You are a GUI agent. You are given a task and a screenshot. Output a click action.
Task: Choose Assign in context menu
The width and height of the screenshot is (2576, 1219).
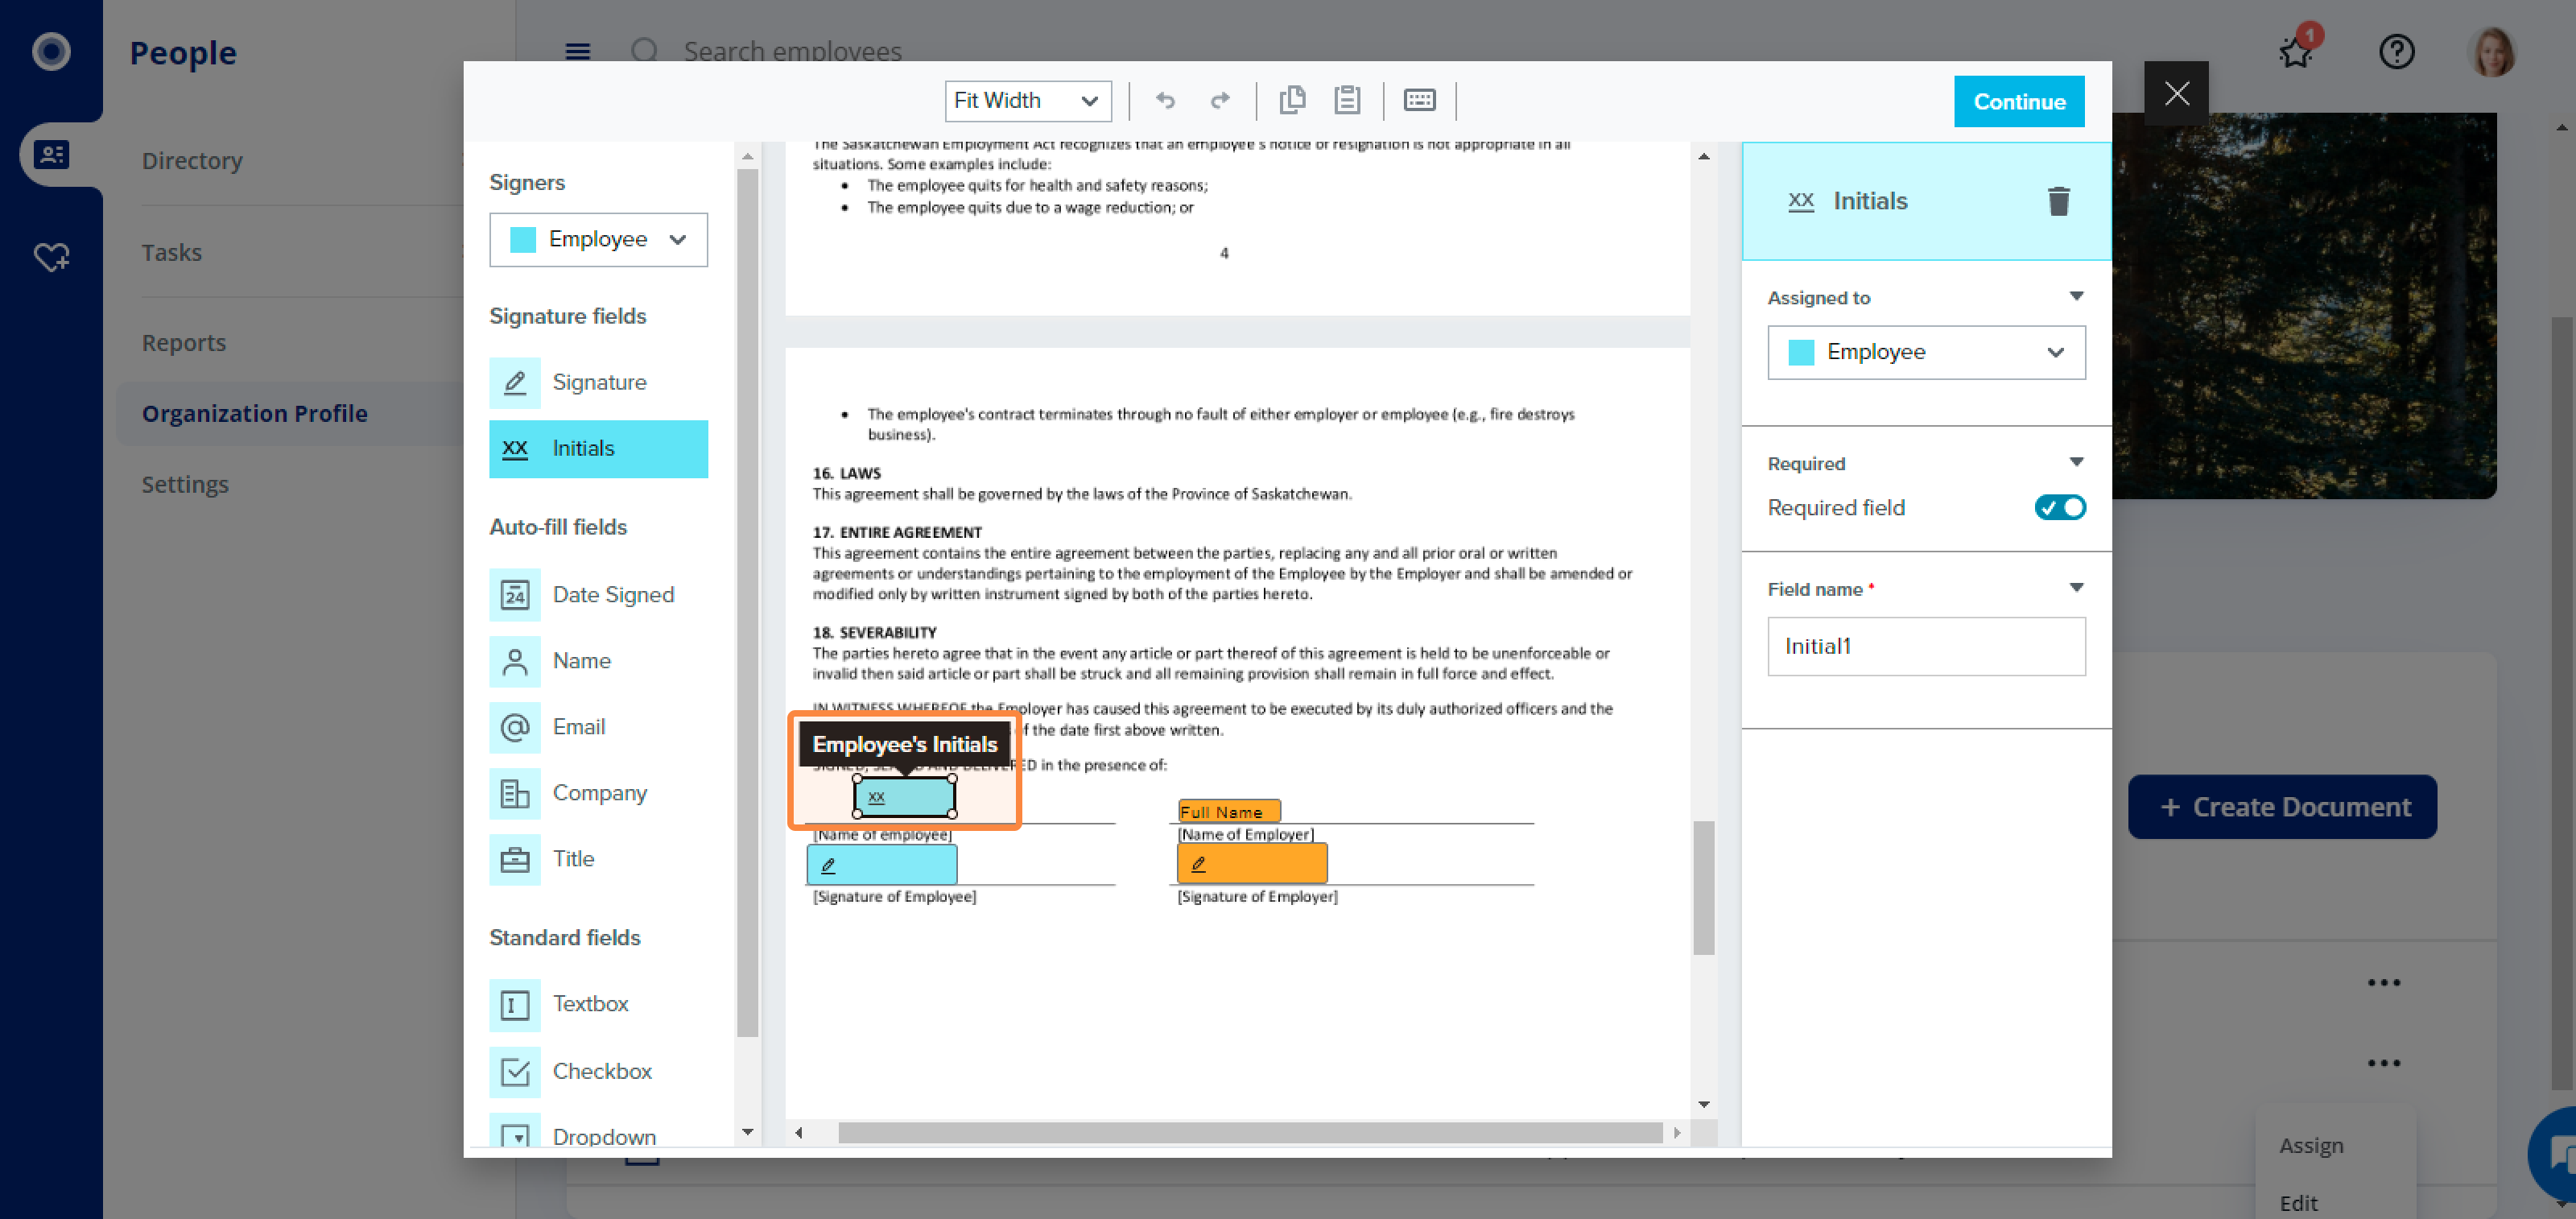(2311, 1145)
